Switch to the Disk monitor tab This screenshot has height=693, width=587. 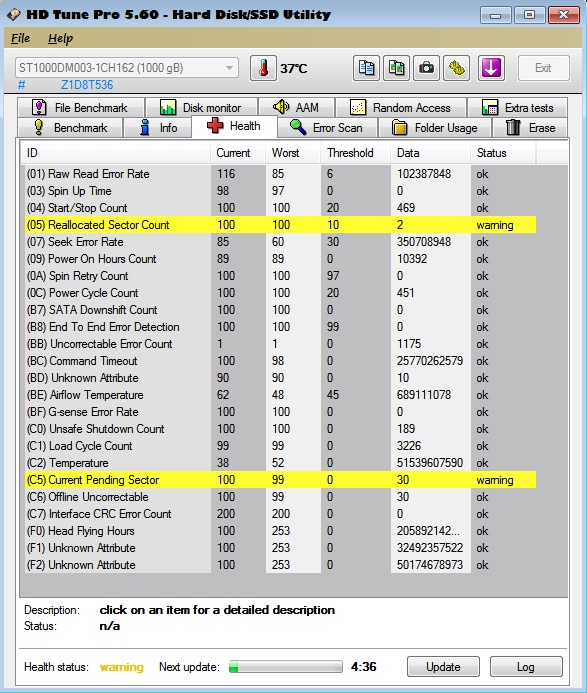point(202,107)
